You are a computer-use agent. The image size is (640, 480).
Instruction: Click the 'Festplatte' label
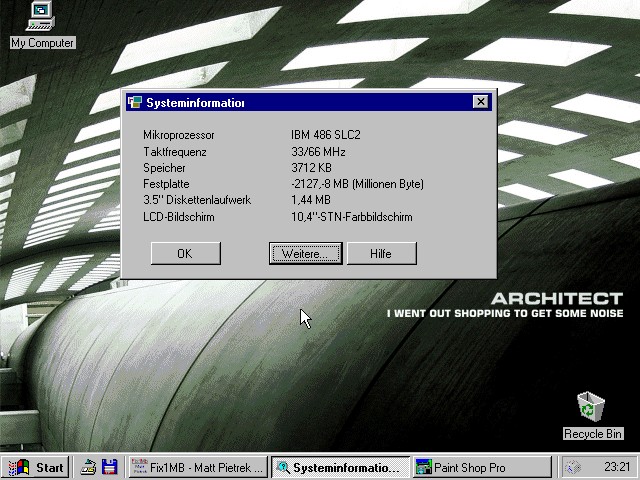coord(166,184)
